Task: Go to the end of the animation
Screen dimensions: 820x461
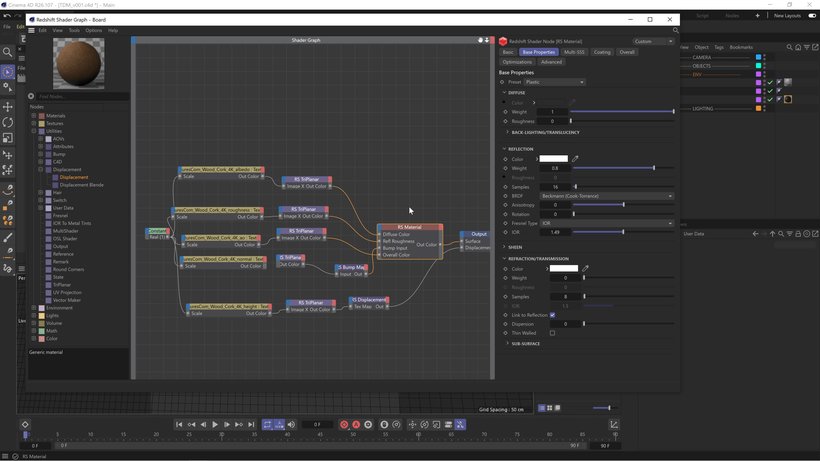Action: pos(251,424)
